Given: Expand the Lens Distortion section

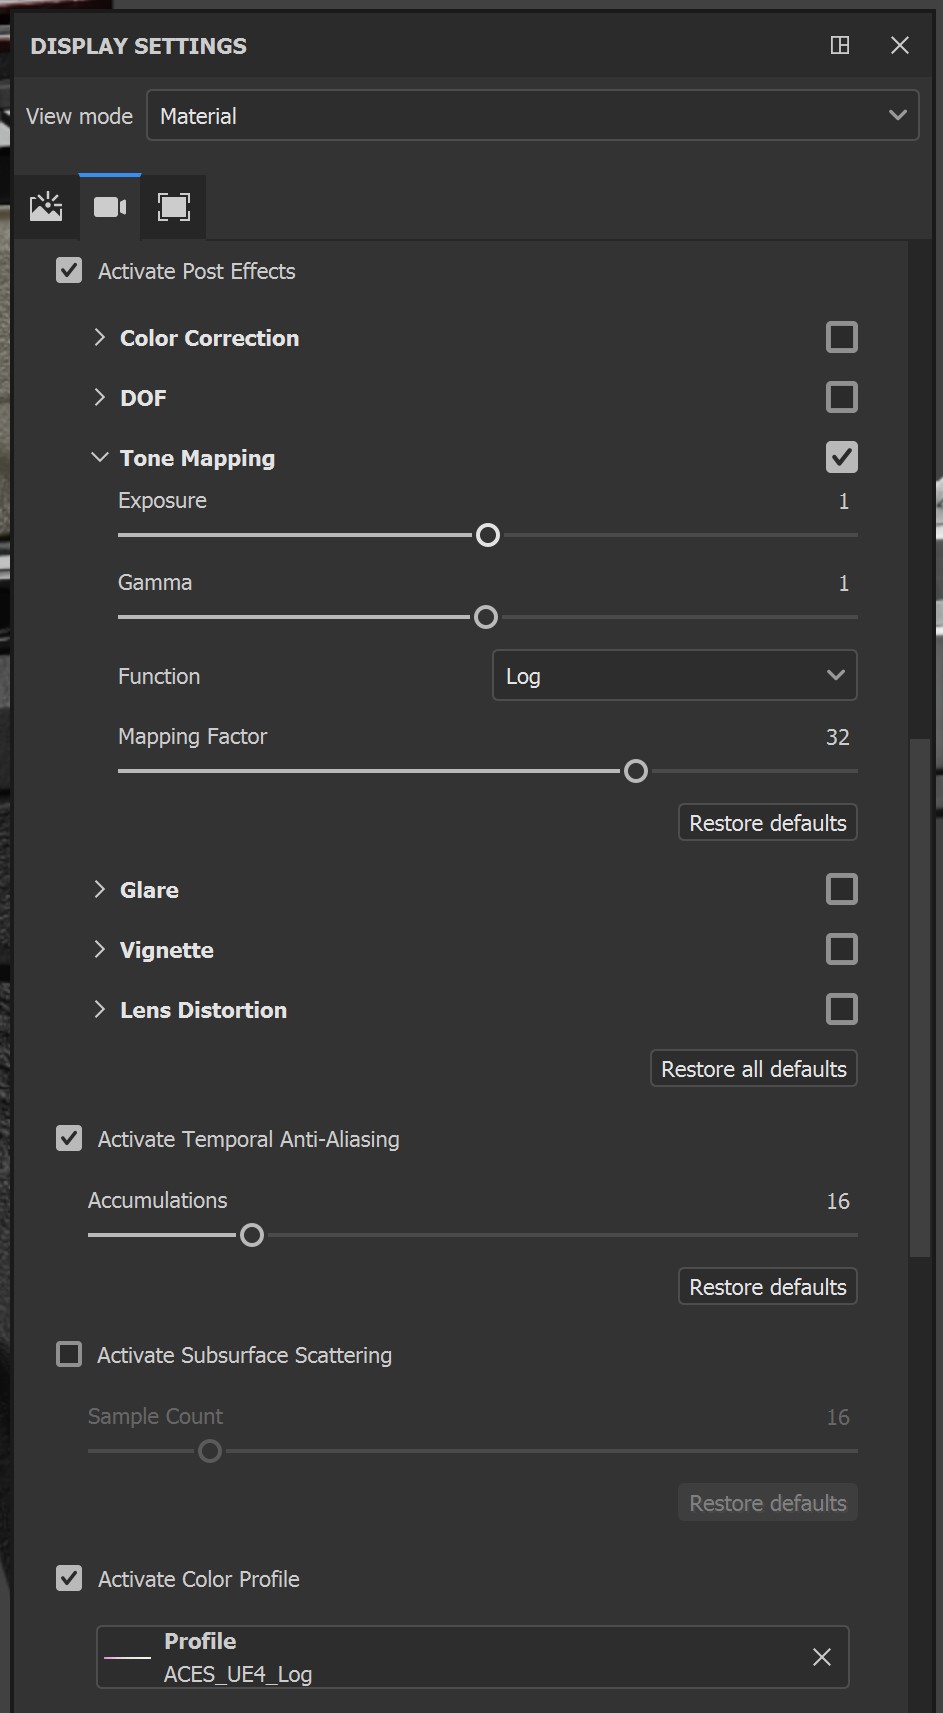Looking at the screenshot, I should [x=99, y=1009].
